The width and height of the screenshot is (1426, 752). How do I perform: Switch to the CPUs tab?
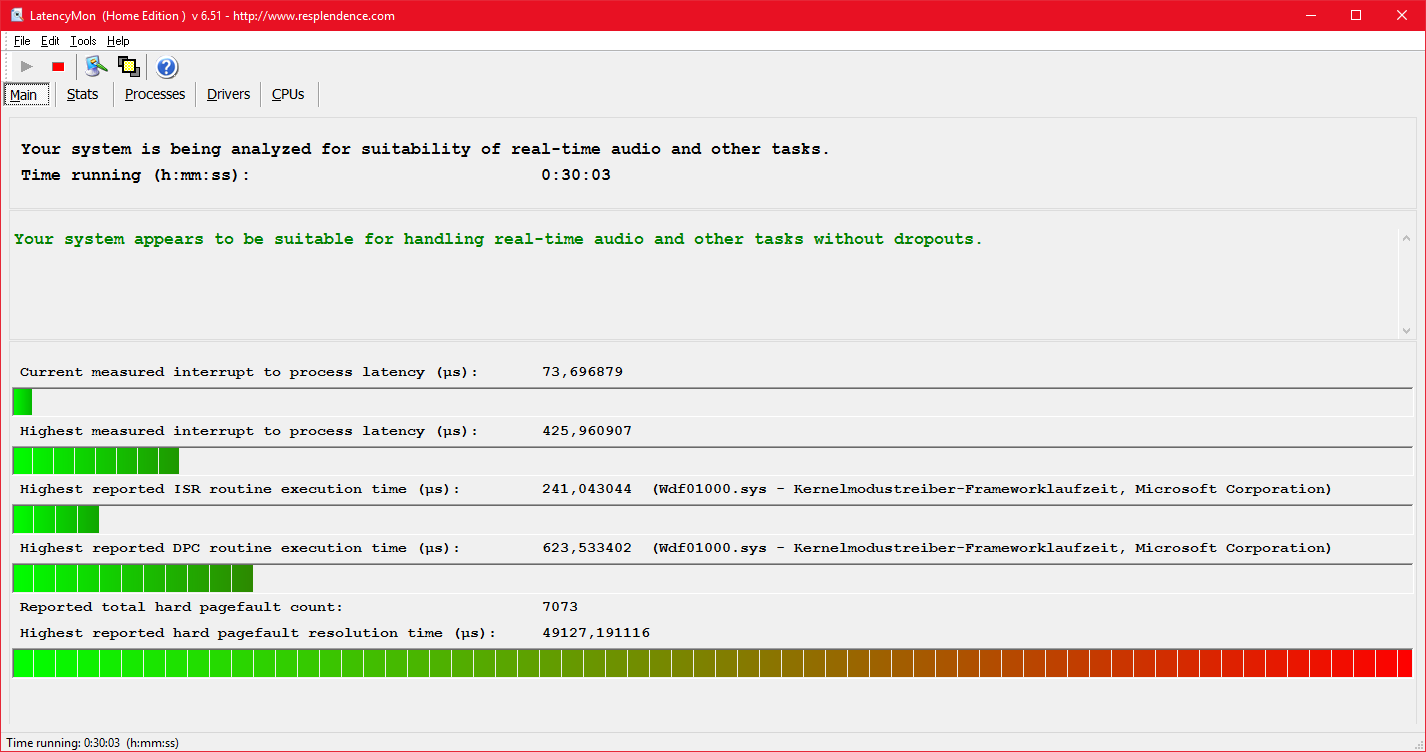pos(288,94)
